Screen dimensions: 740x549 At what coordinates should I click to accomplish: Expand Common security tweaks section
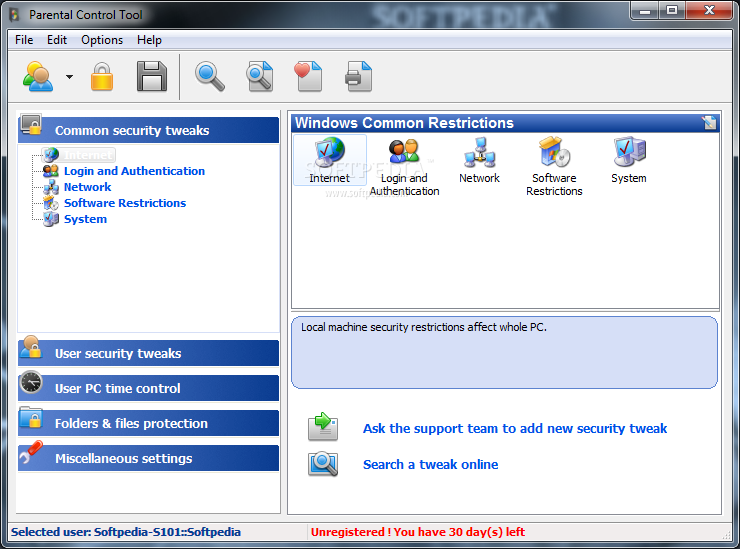[x=149, y=130]
